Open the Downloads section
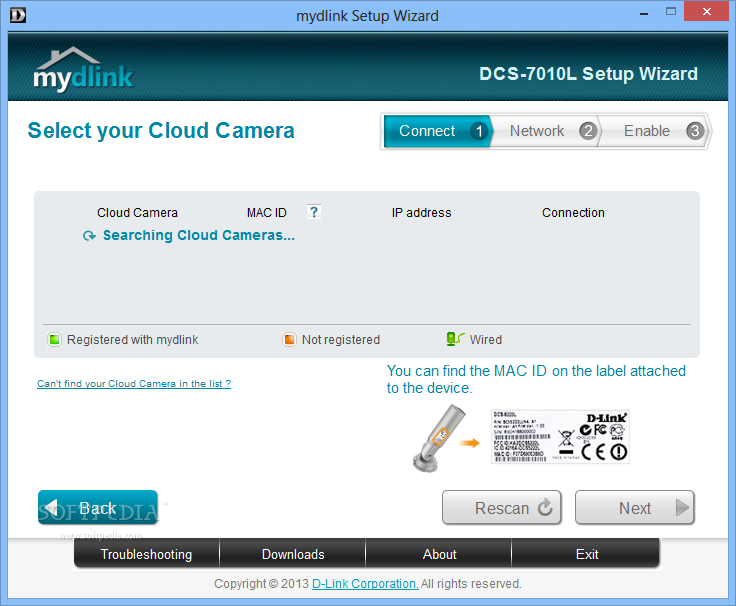This screenshot has width=736, height=606. pos(293,554)
